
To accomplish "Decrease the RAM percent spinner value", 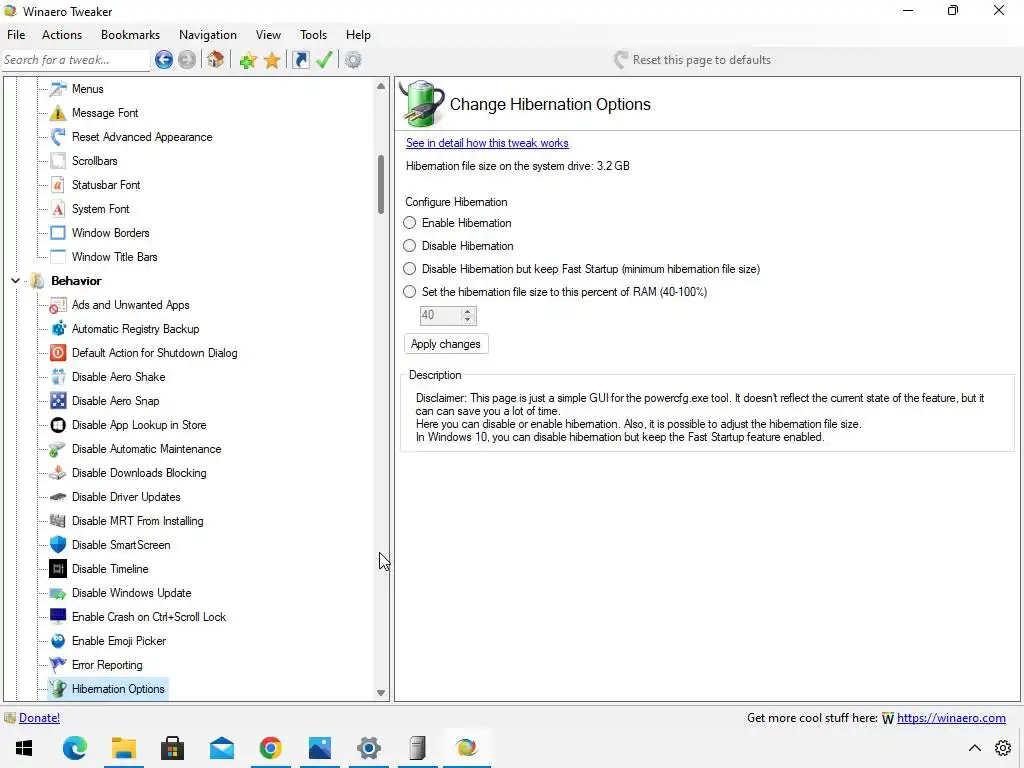I will (468, 319).
